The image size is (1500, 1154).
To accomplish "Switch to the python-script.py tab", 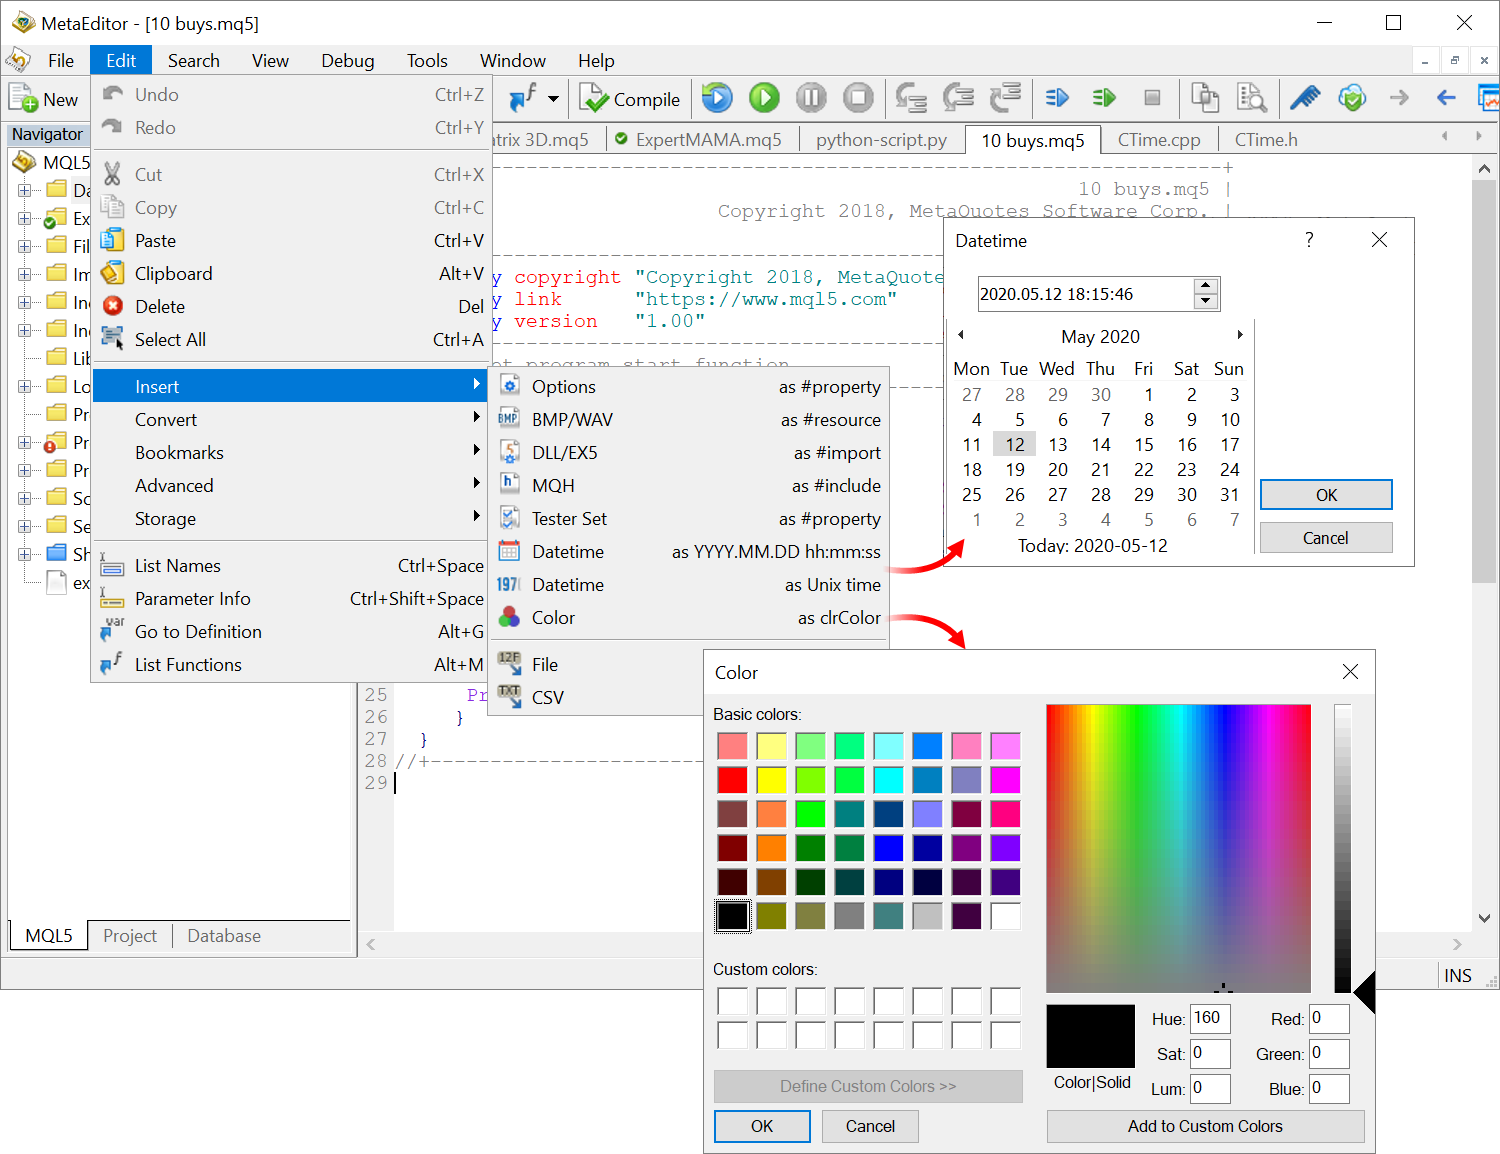I will pos(881,140).
